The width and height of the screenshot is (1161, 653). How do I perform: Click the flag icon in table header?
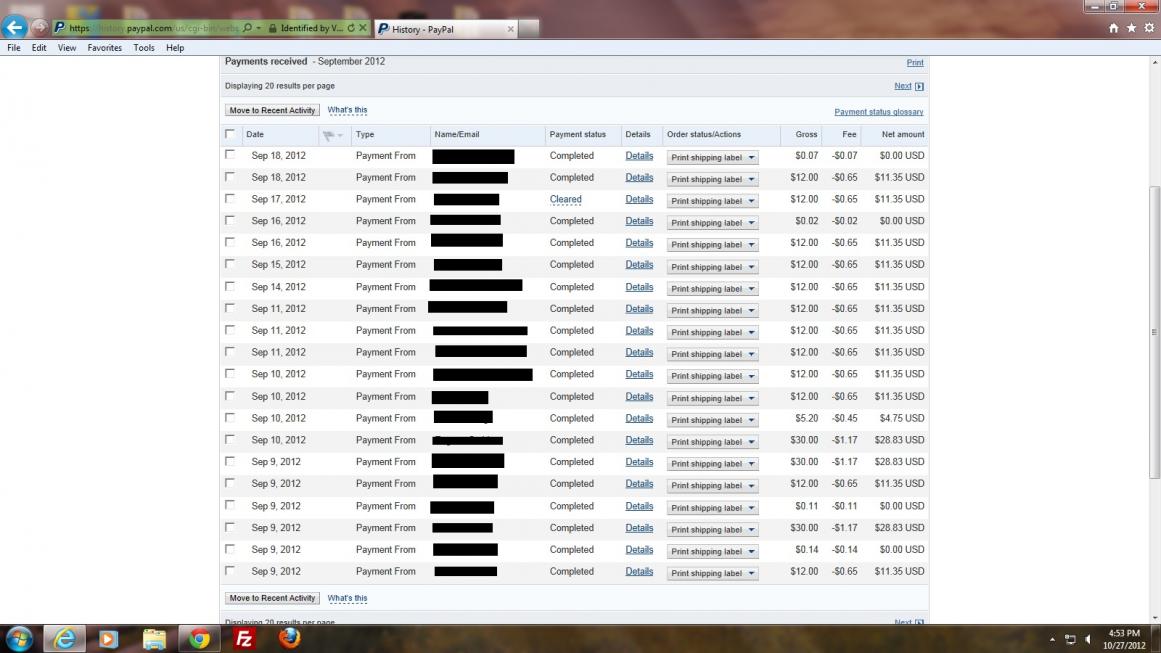(328, 135)
